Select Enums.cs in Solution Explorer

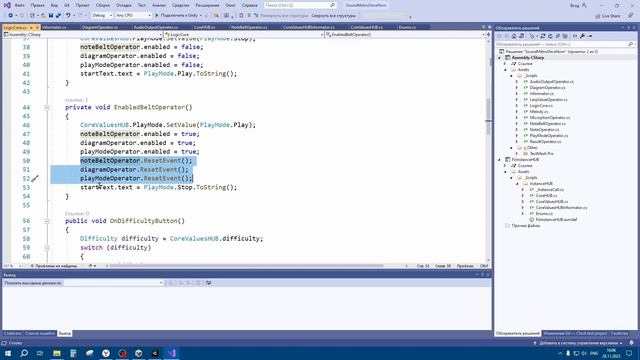pyautogui.click(x=544, y=213)
